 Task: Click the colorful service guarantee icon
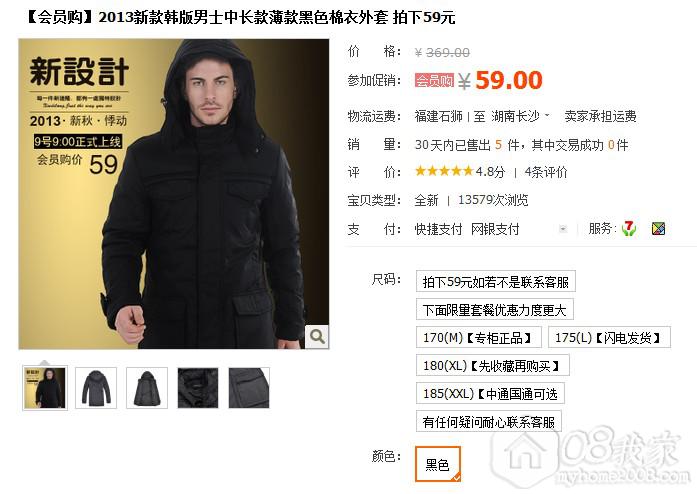click(658, 229)
